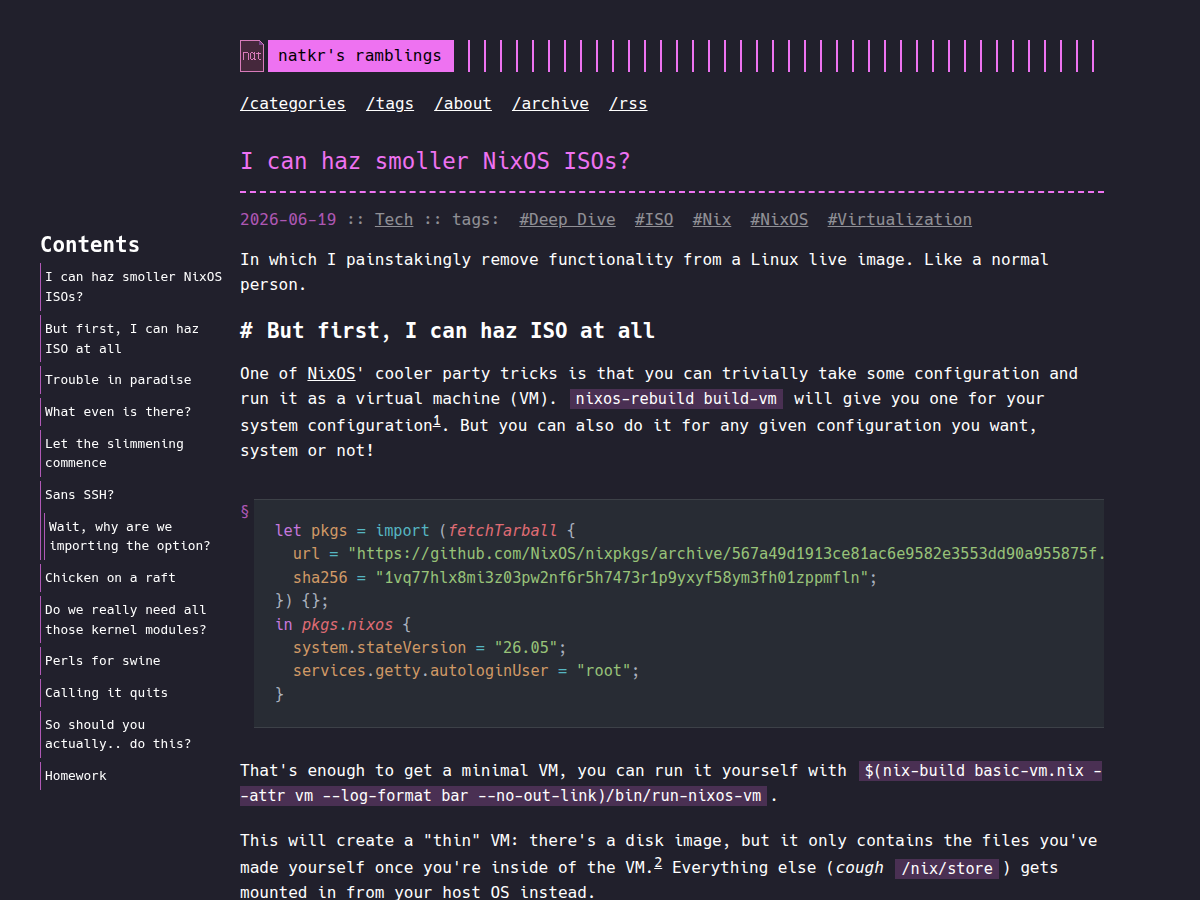Jump to 'Perls for swine' section

[x=103, y=661]
